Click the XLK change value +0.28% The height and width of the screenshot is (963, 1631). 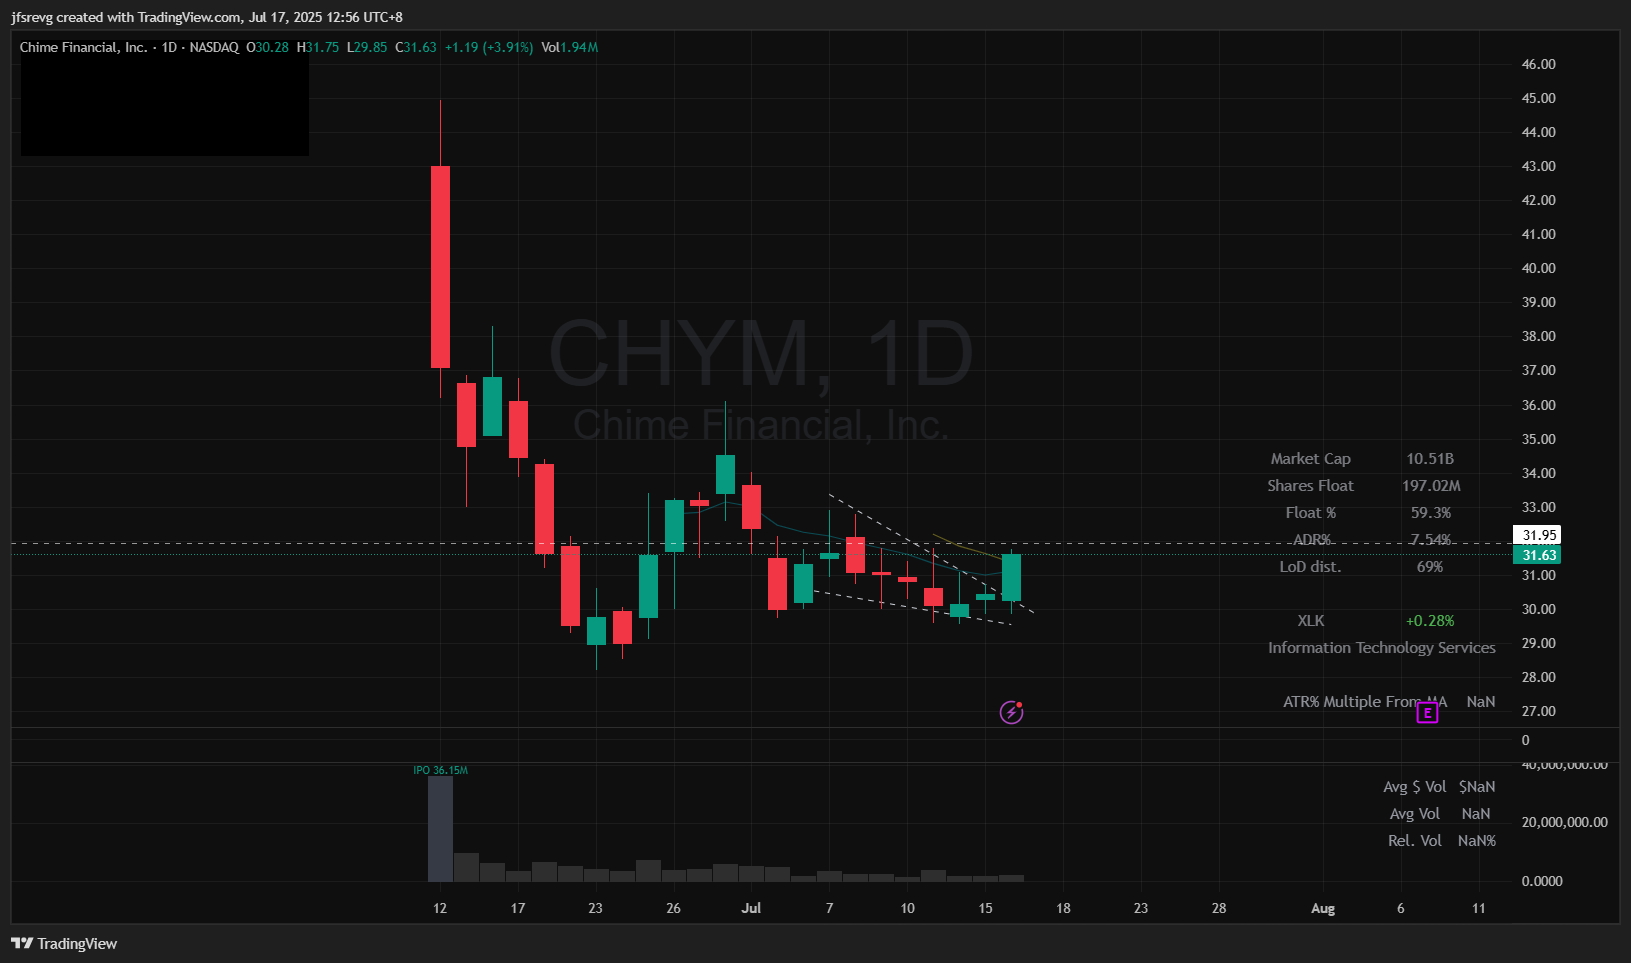coord(1430,621)
